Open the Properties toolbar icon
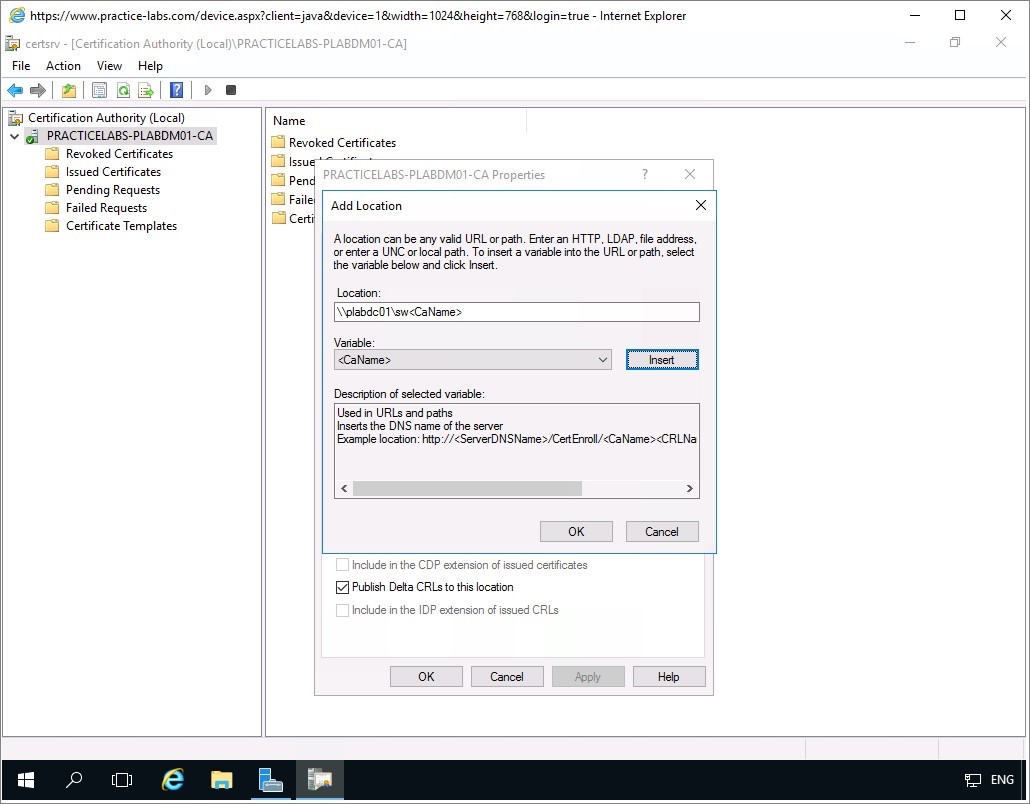The height and width of the screenshot is (804, 1030). click(x=100, y=90)
